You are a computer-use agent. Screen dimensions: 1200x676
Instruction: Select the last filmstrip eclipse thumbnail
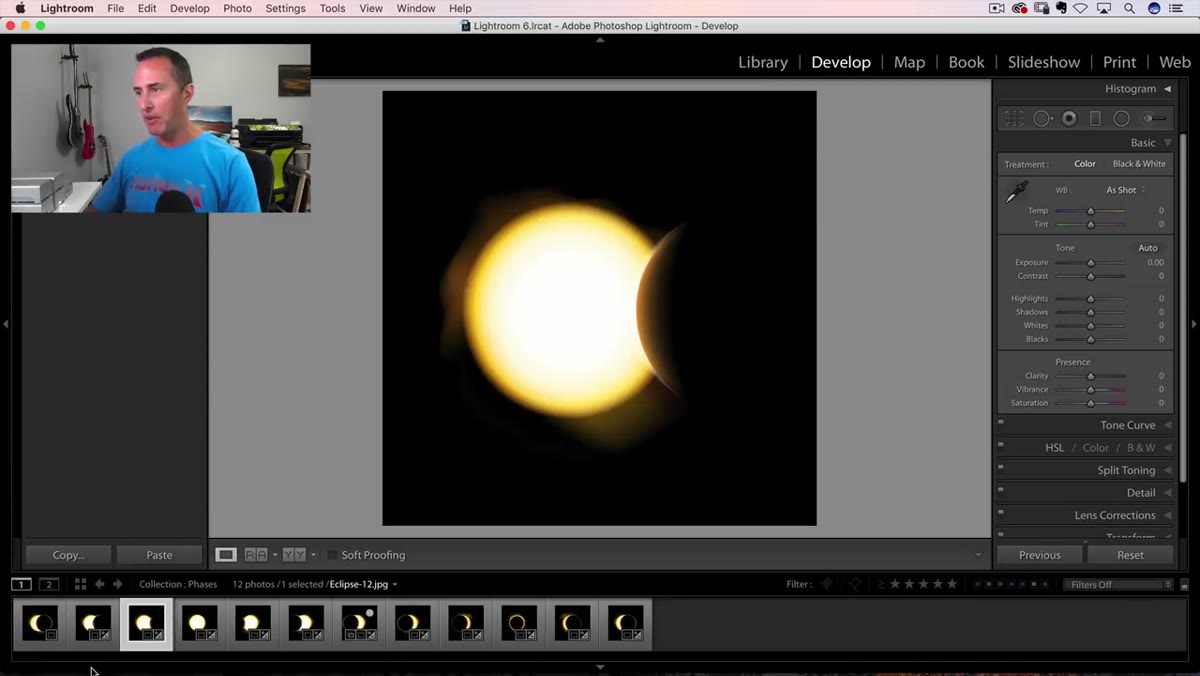click(626, 624)
